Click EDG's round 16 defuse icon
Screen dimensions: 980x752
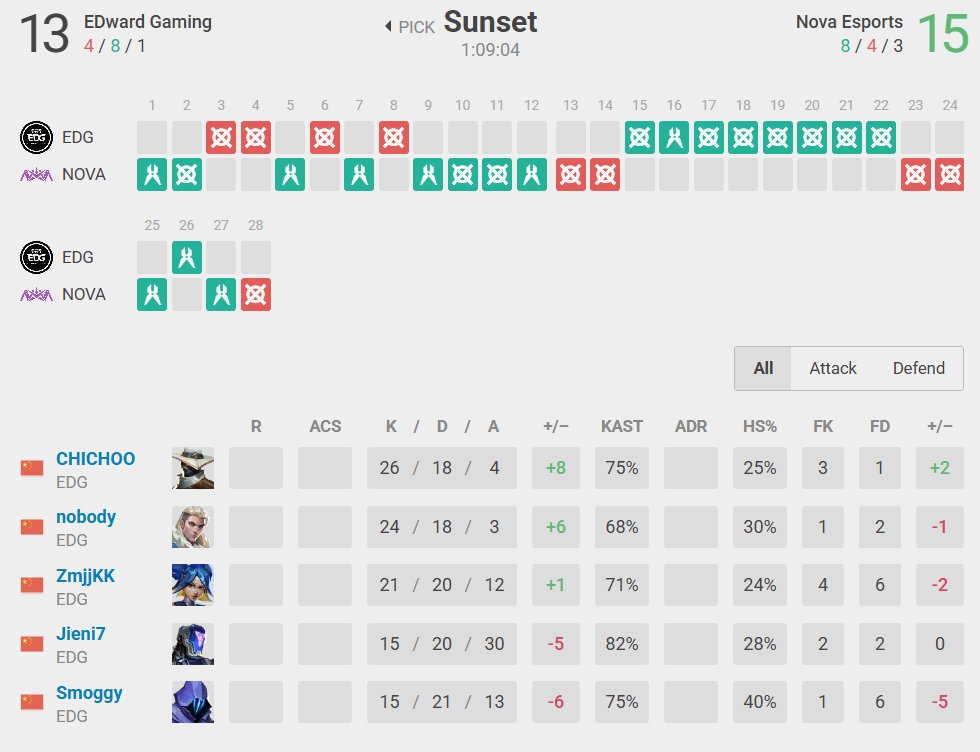(x=674, y=138)
